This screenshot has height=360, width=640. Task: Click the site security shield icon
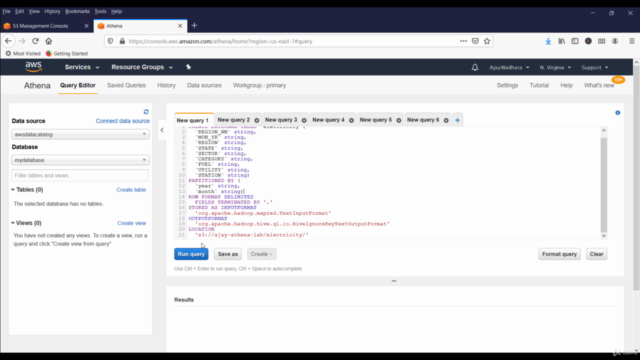[x=110, y=41]
